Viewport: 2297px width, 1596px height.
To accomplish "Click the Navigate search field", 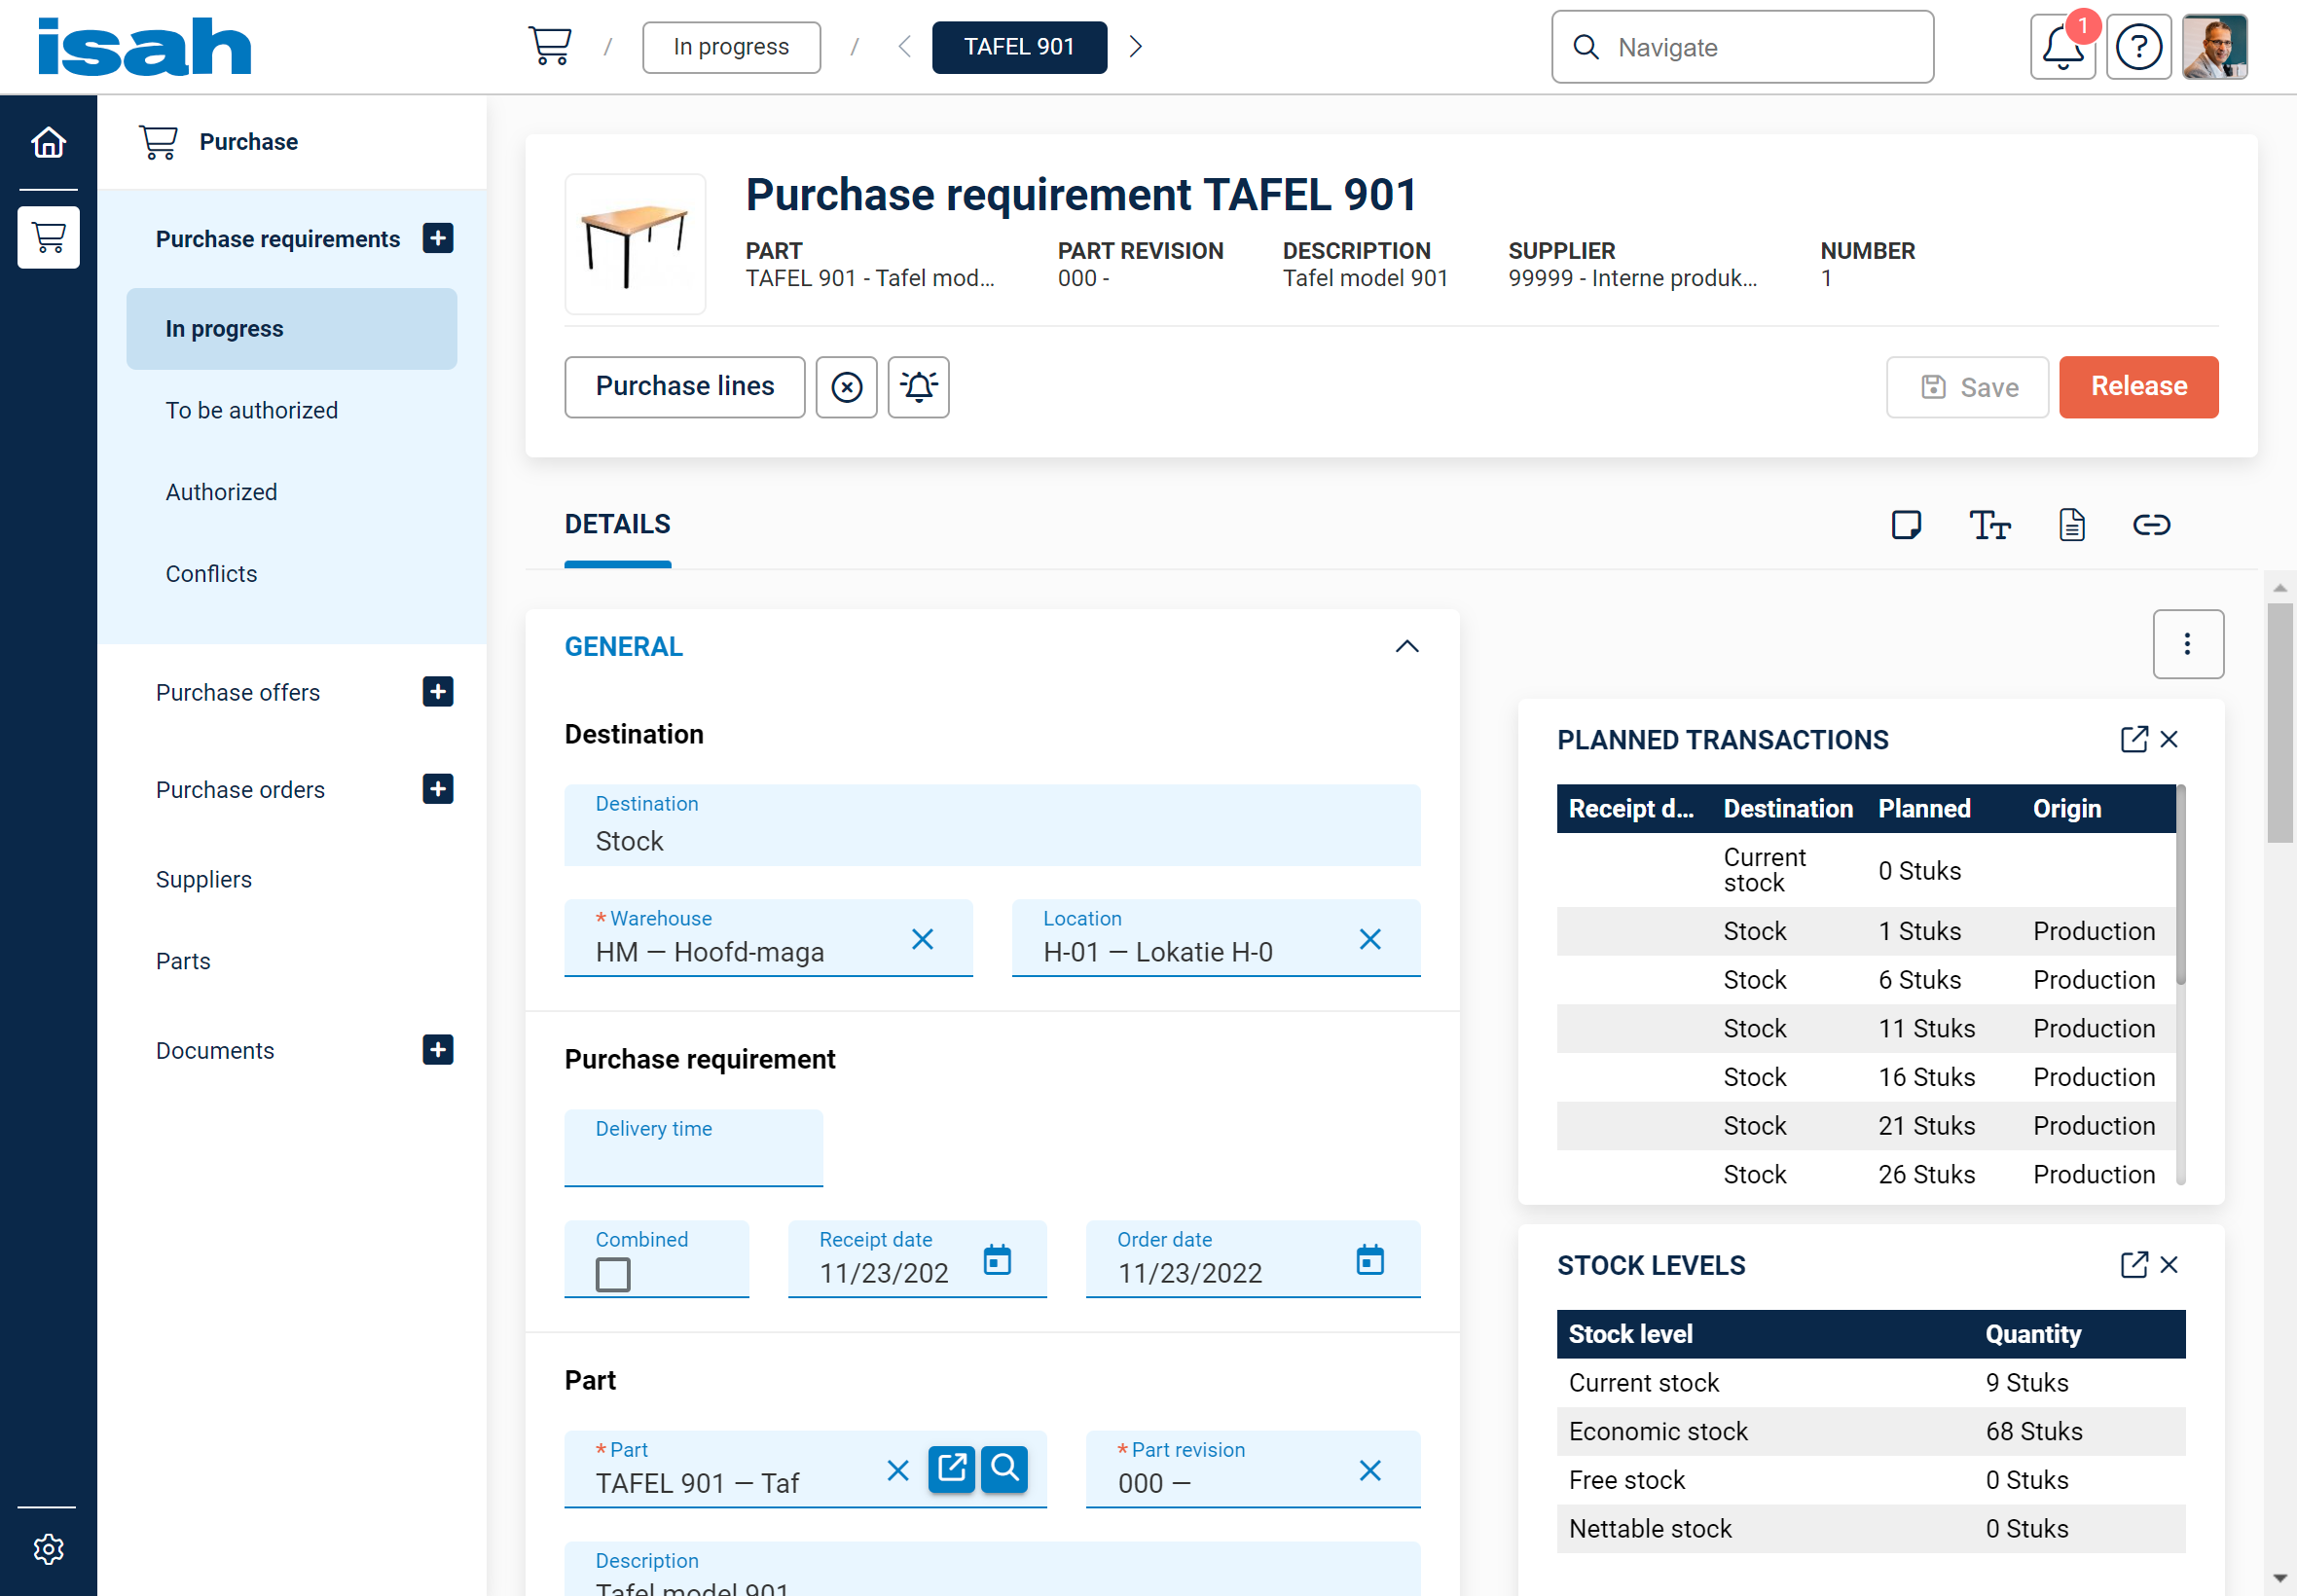I will [1742, 47].
